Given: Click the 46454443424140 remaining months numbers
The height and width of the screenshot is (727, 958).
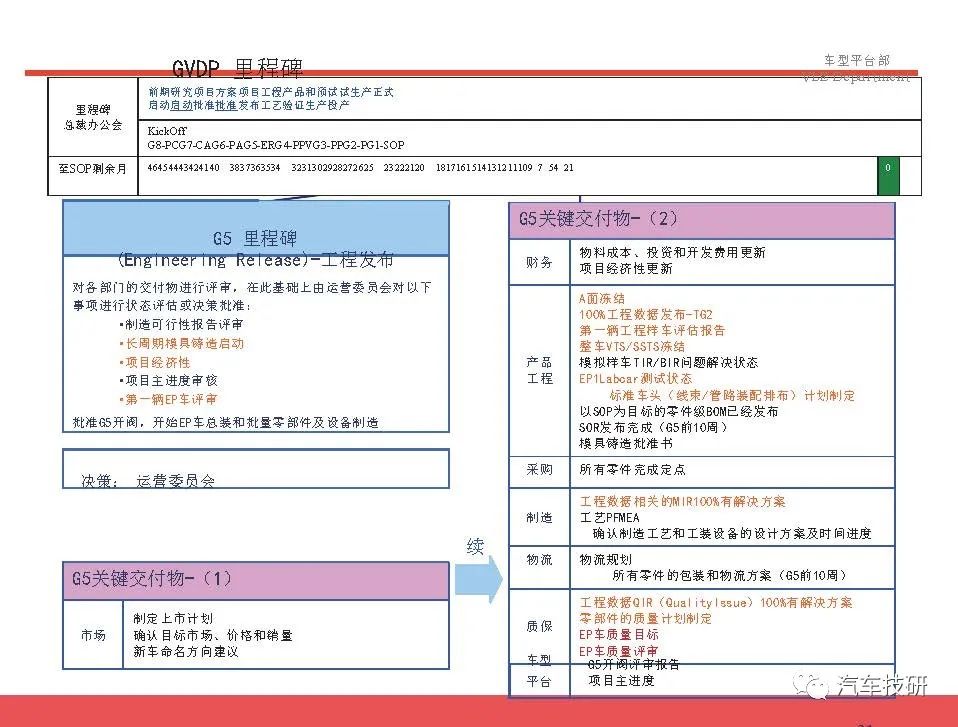Looking at the screenshot, I should point(183,167).
